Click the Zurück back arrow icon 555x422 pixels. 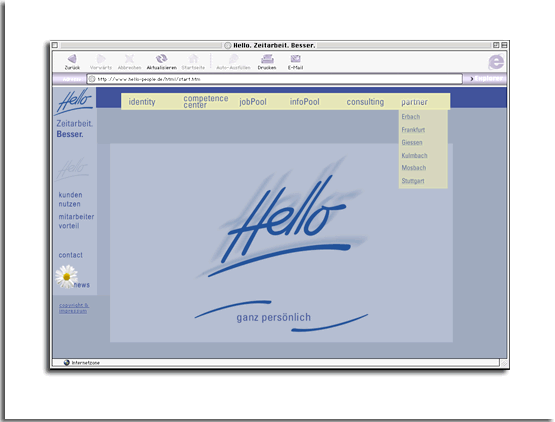[x=72, y=59]
